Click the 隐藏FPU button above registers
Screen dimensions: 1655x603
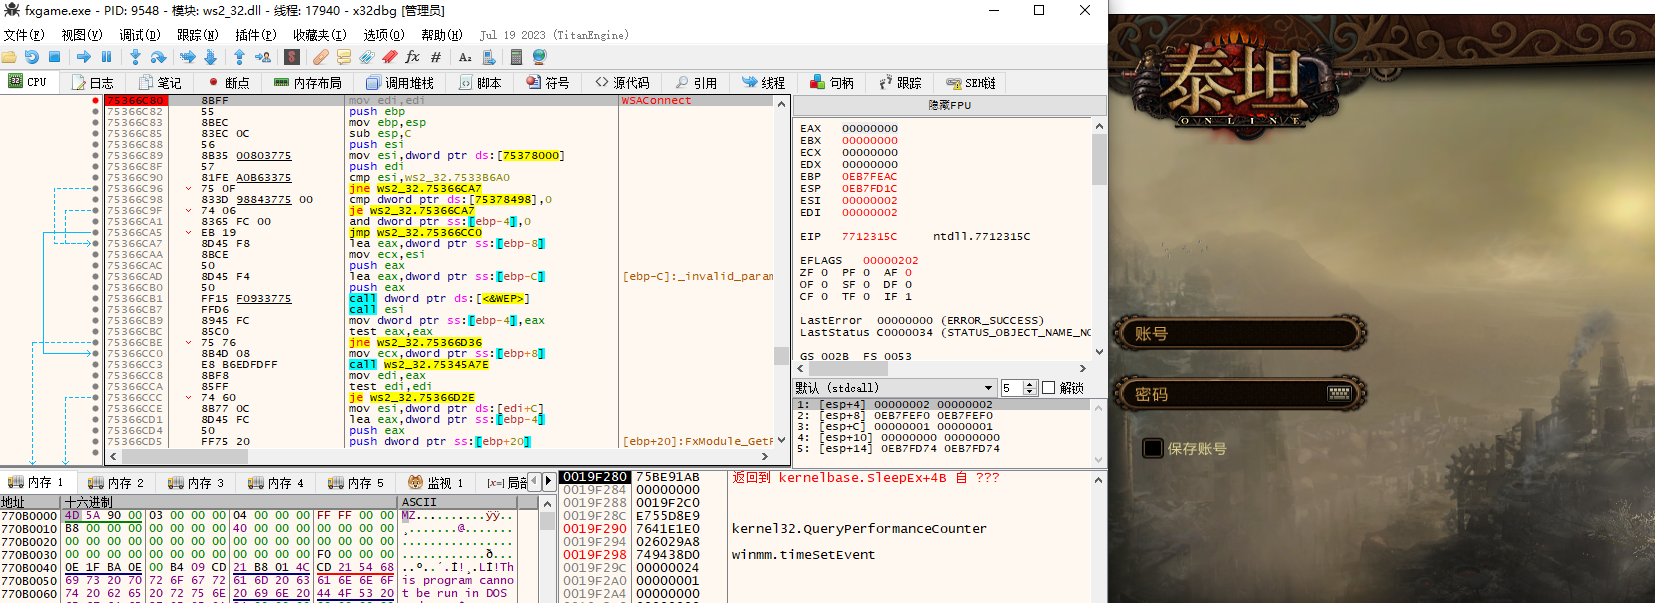(950, 105)
